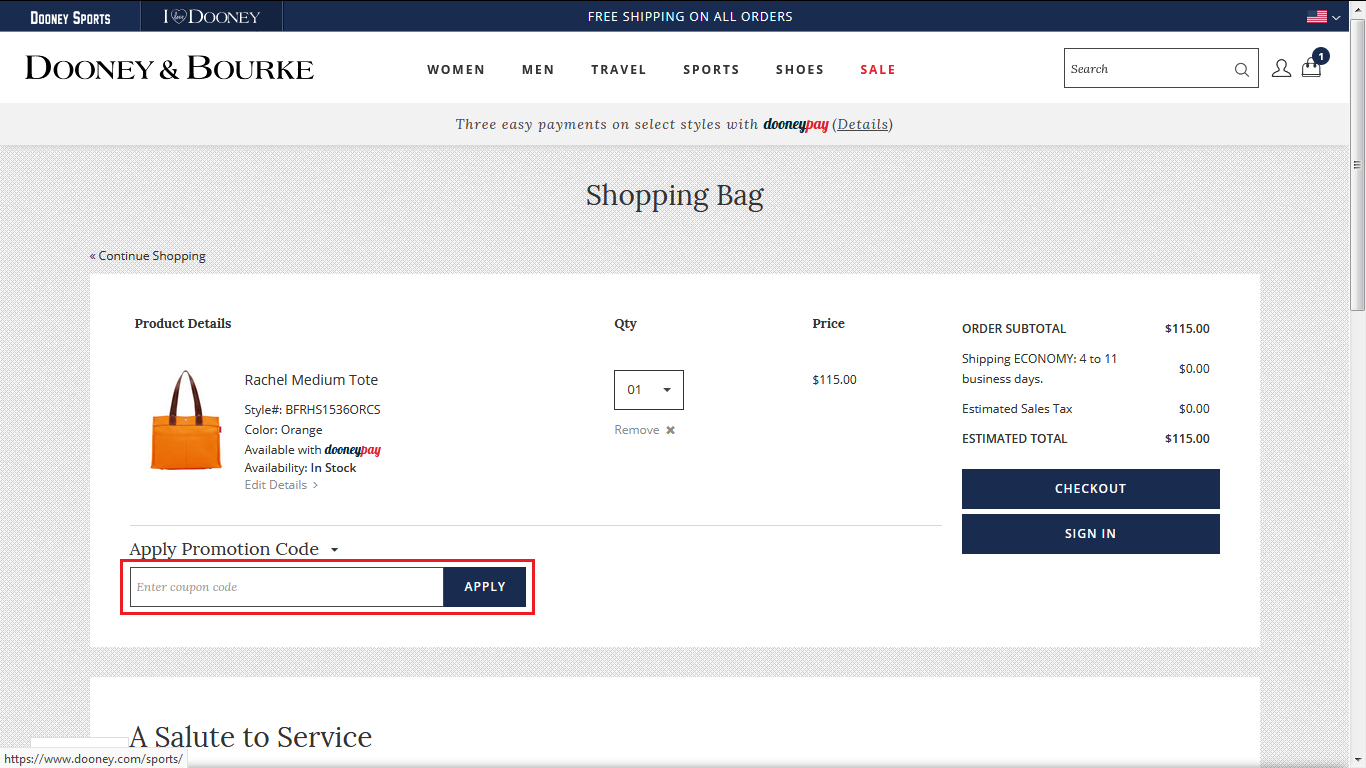Open the account profile icon
Image resolution: width=1366 pixels, height=768 pixels.
click(1281, 68)
